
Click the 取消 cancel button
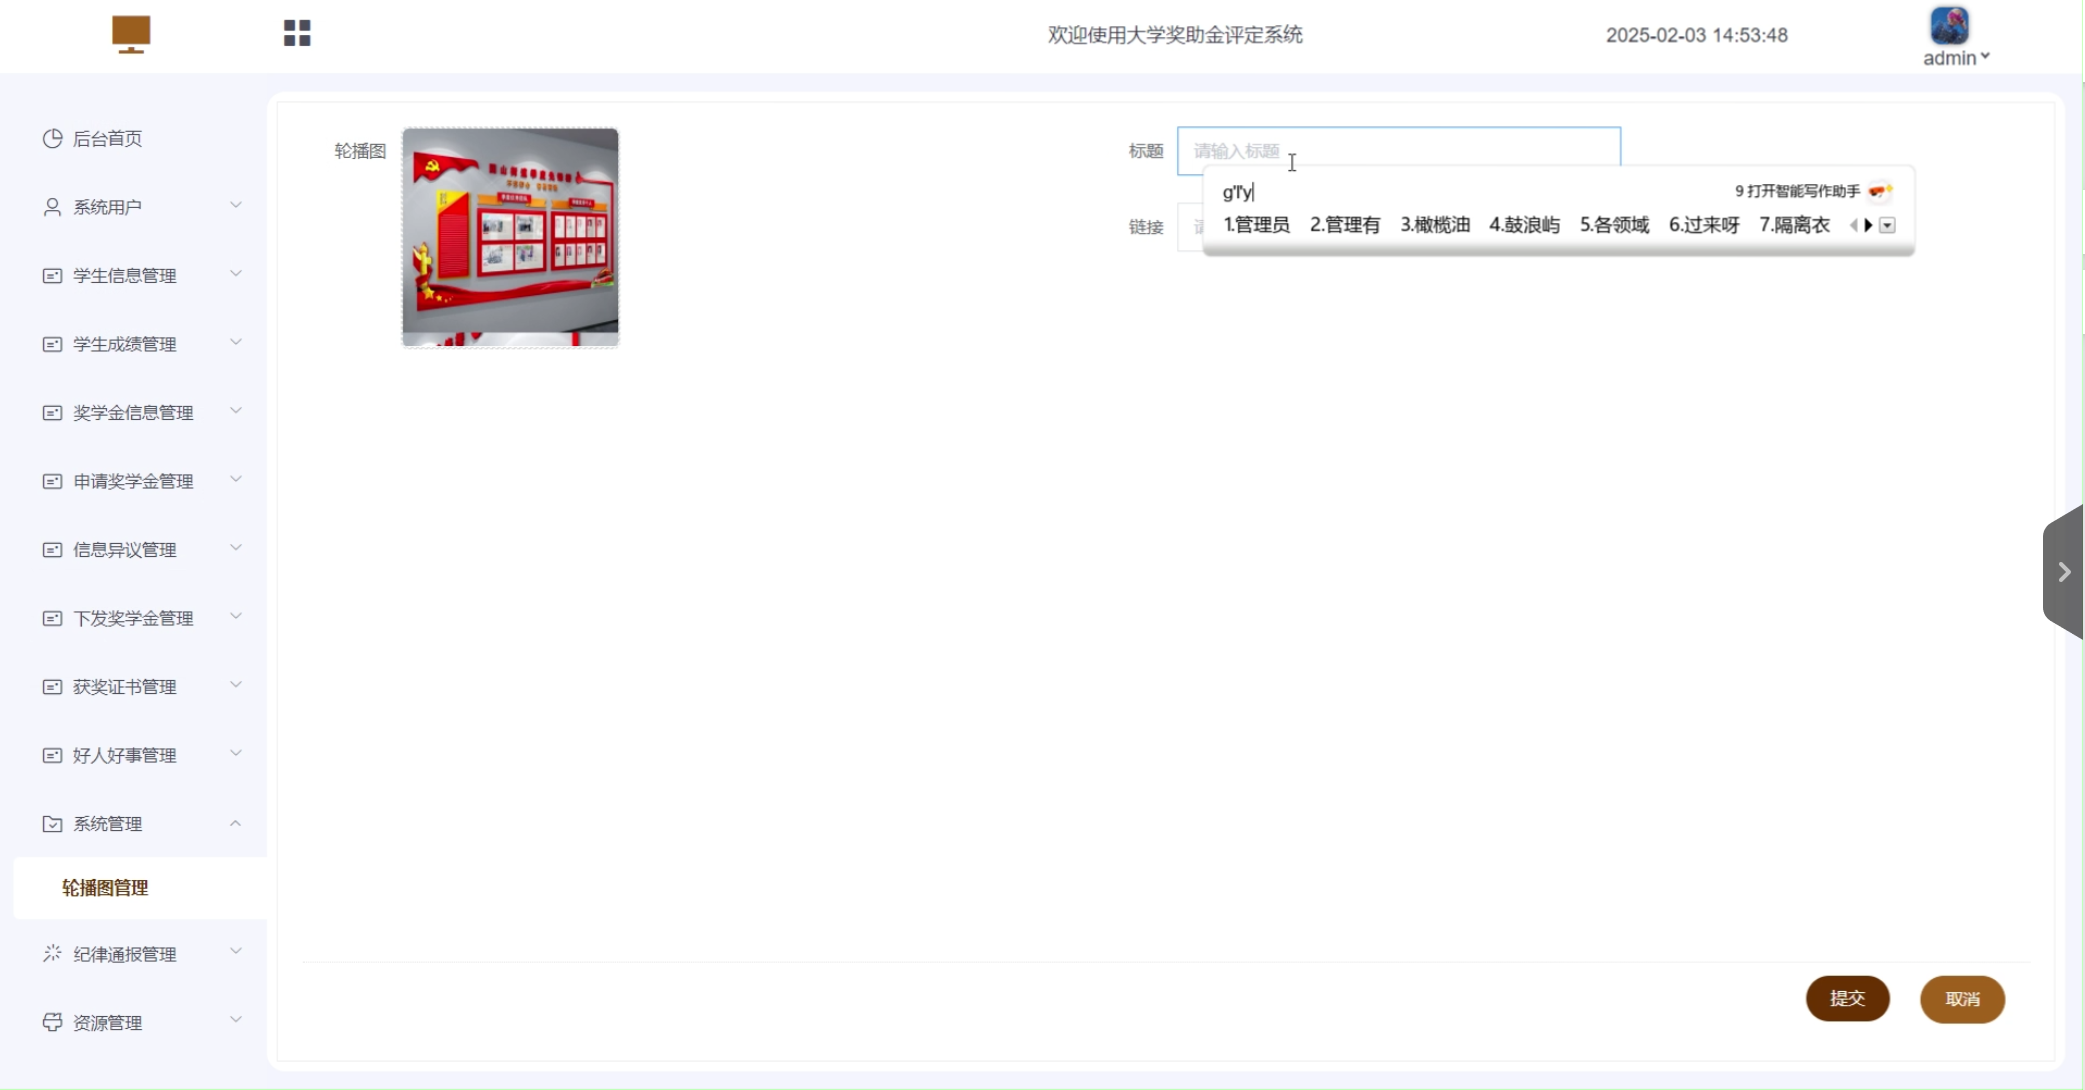point(1962,999)
